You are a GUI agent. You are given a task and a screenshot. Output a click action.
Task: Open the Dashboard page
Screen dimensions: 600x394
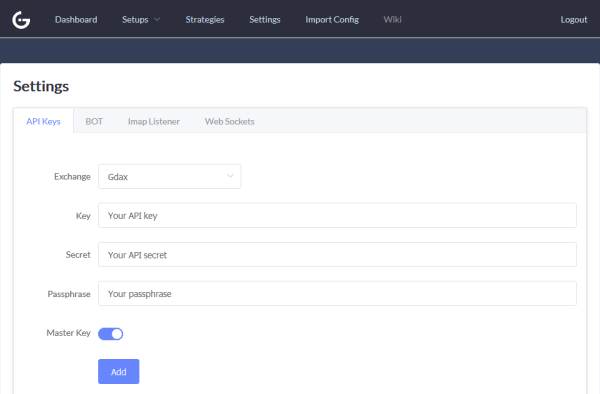pyautogui.click(x=76, y=20)
